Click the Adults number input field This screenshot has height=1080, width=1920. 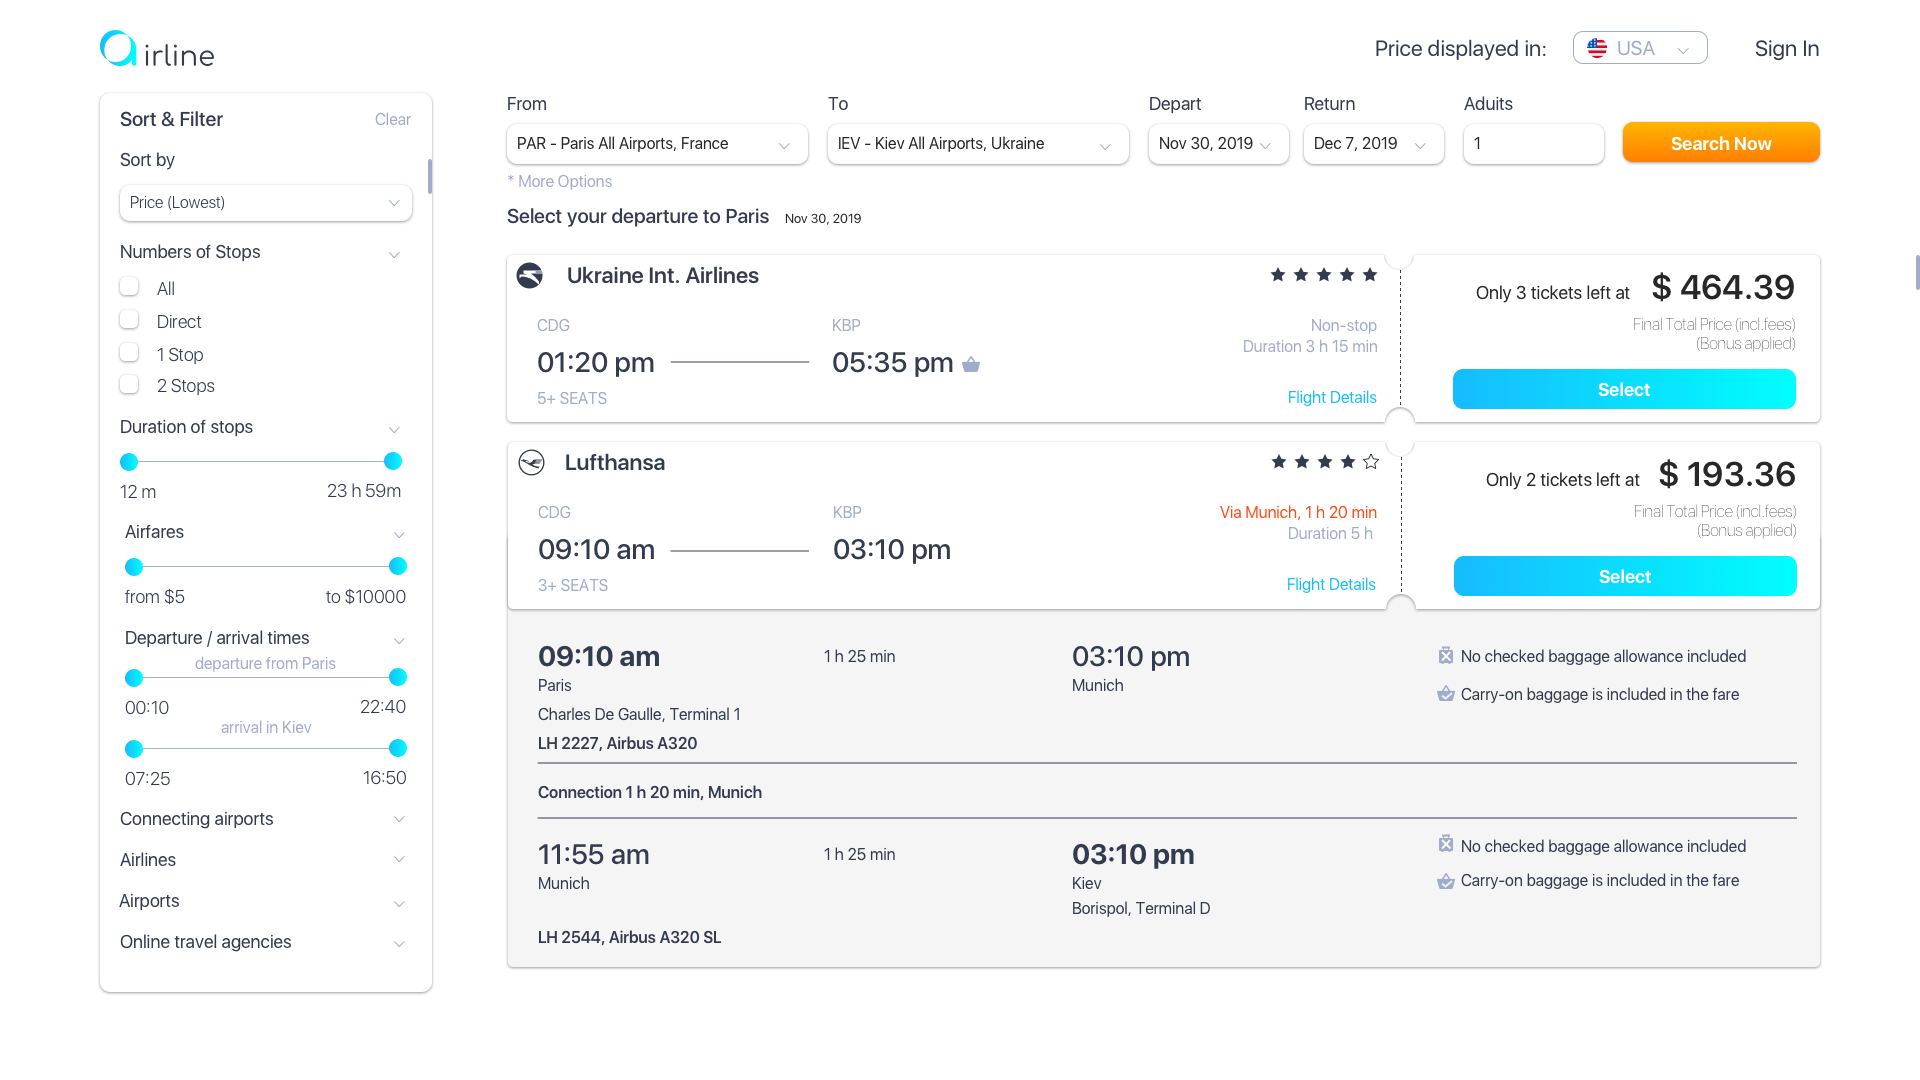(1534, 144)
